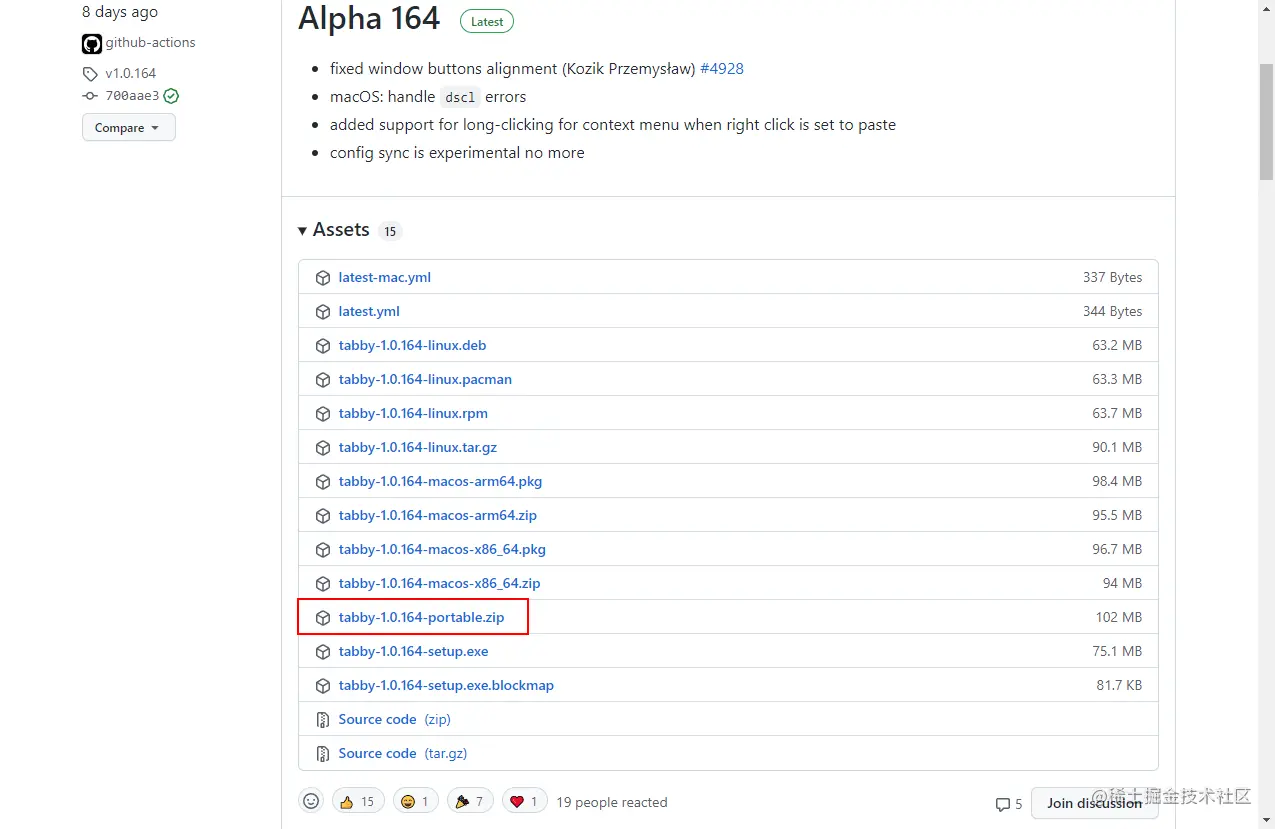Open the v1.0.164 tag link
Viewport: 1275px width, 829px height.
point(131,73)
